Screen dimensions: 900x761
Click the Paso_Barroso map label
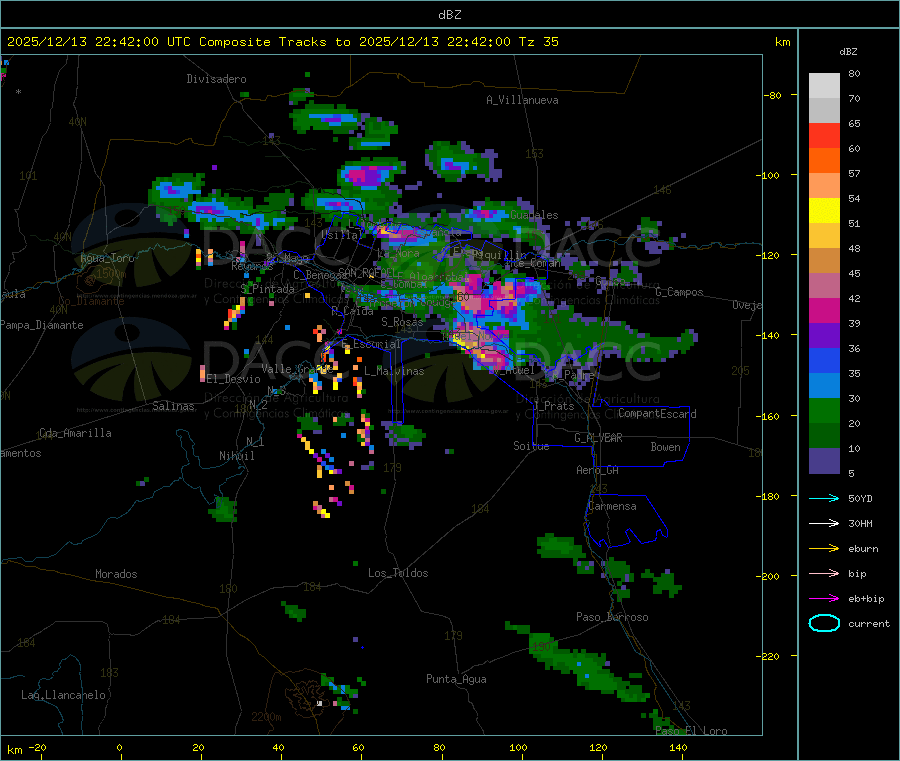tap(612, 617)
